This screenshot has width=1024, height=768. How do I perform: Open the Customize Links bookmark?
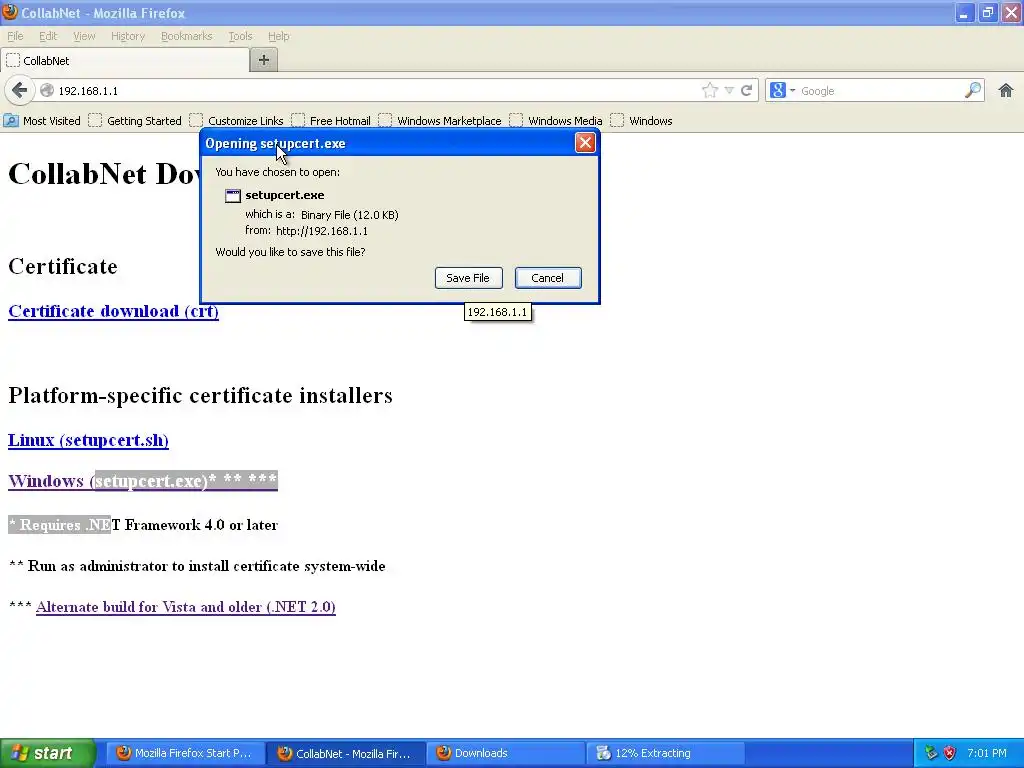pyautogui.click(x=236, y=121)
